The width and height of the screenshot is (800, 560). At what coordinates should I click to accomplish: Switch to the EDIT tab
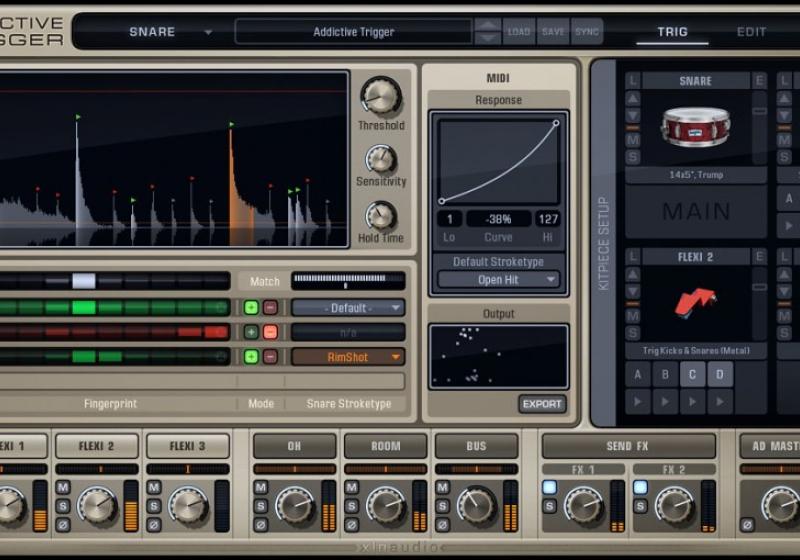751,32
